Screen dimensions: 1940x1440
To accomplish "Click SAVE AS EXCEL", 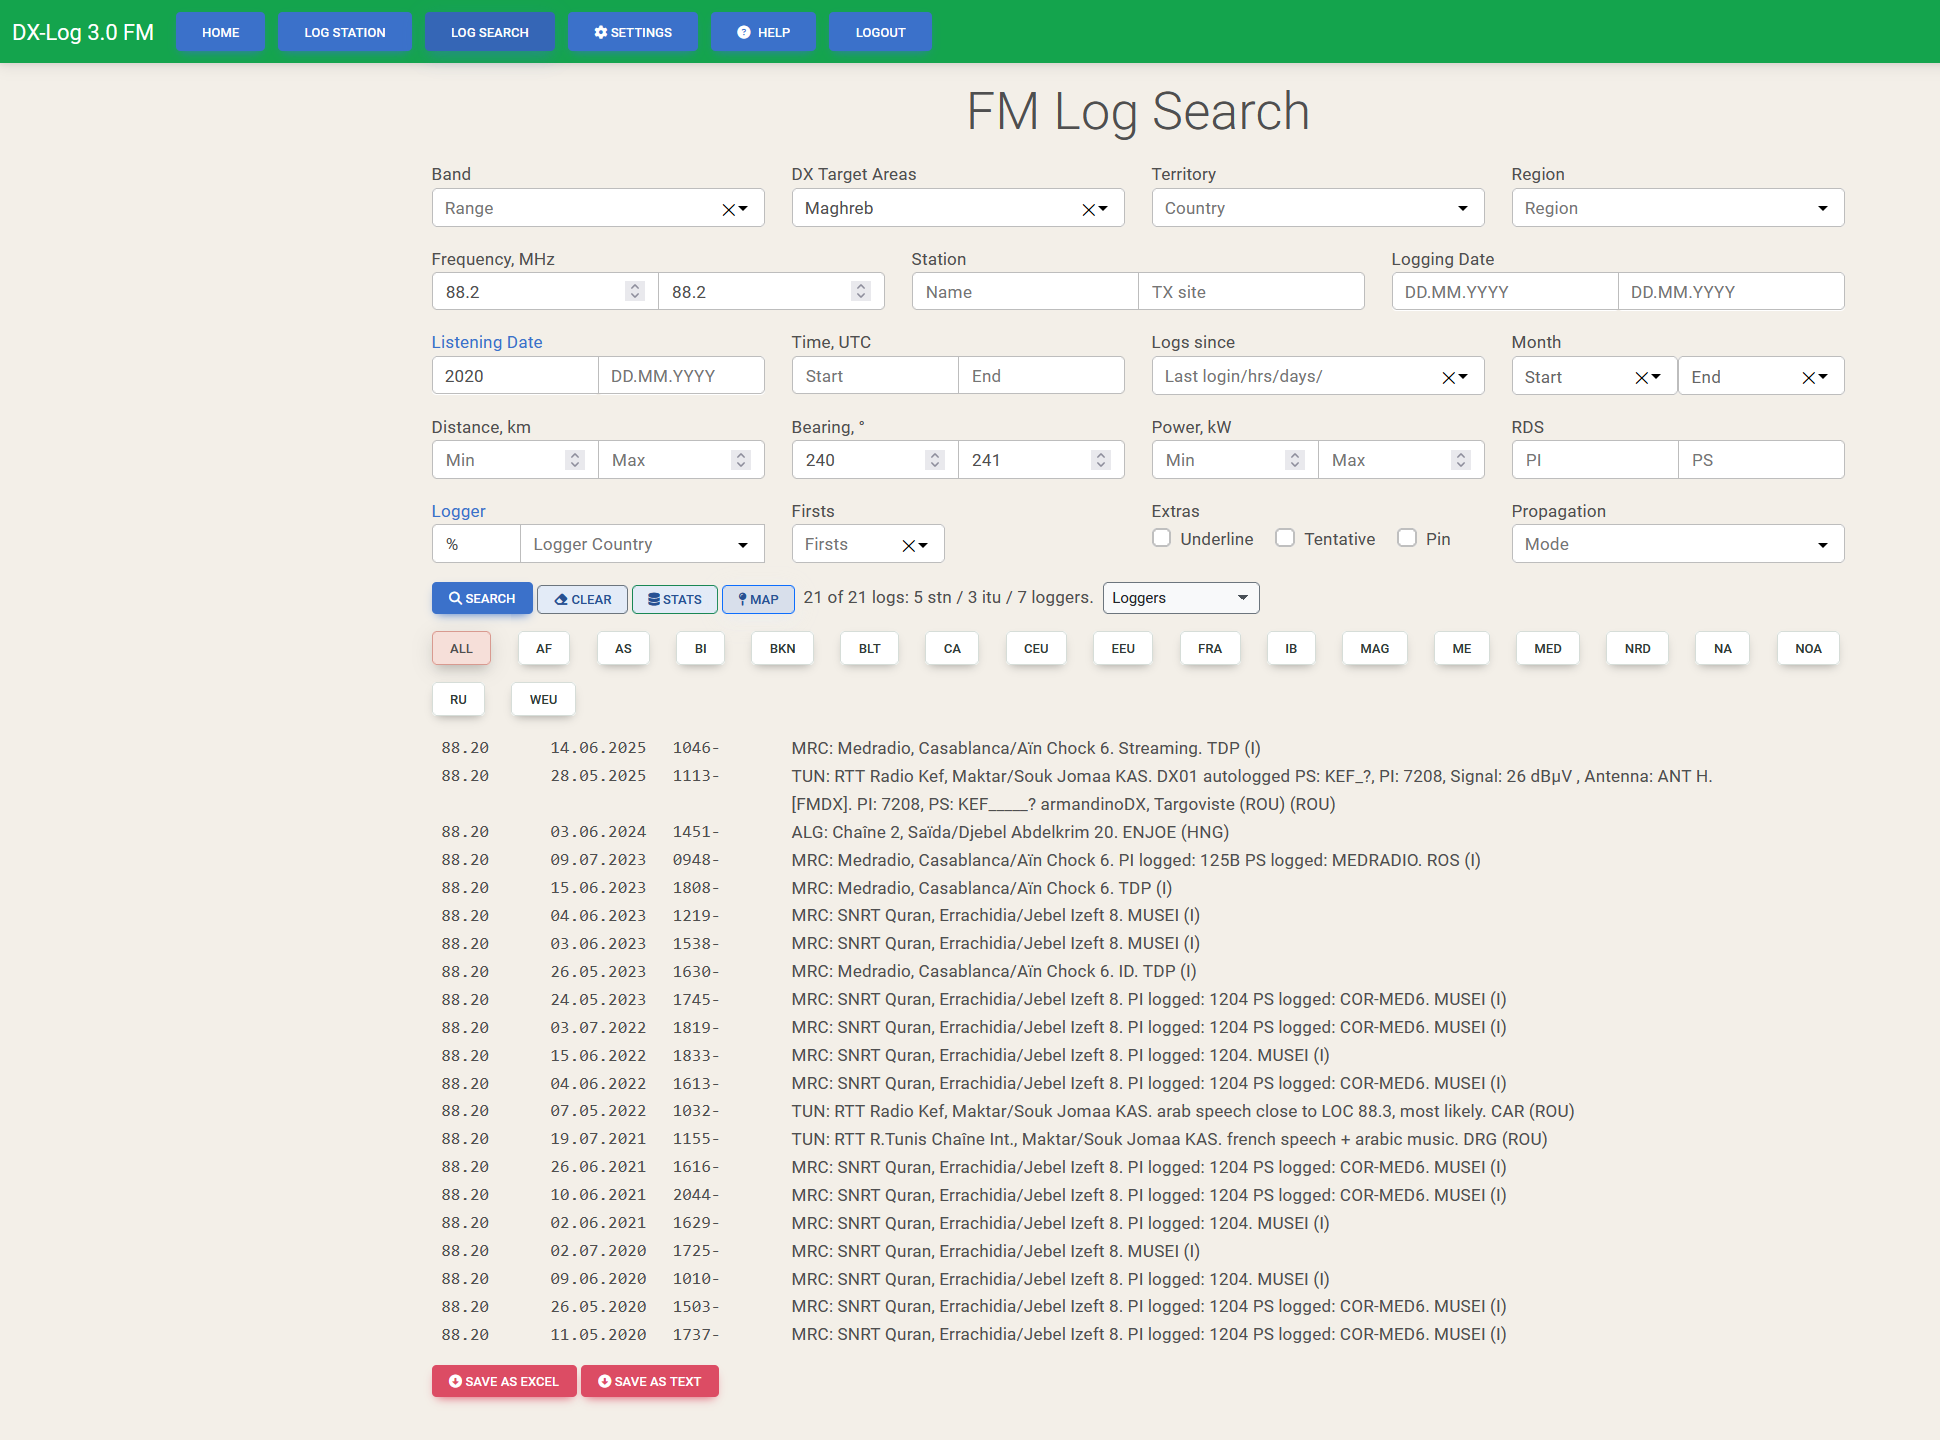I will click(x=504, y=1381).
